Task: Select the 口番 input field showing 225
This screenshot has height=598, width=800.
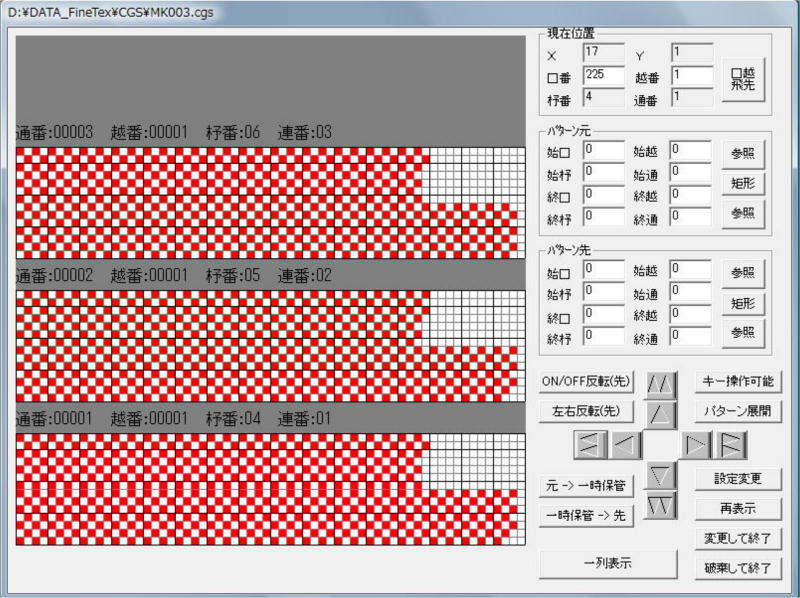Action: pyautogui.click(x=603, y=75)
